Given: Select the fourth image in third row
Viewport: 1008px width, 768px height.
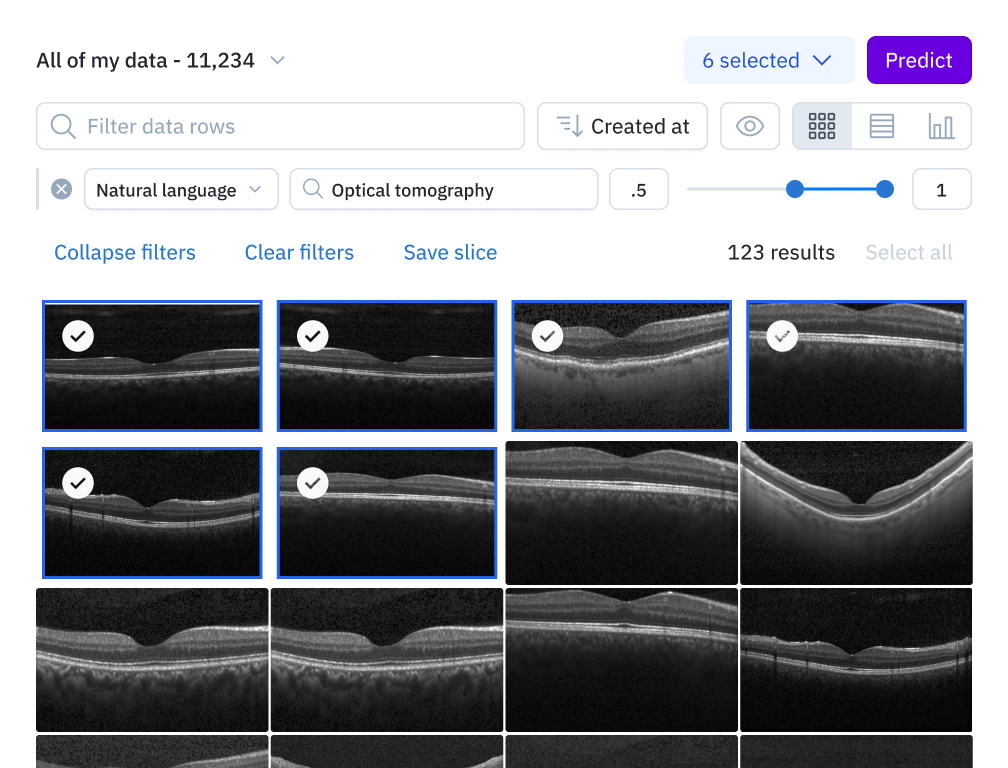Looking at the screenshot, I should tap(856, 660).
